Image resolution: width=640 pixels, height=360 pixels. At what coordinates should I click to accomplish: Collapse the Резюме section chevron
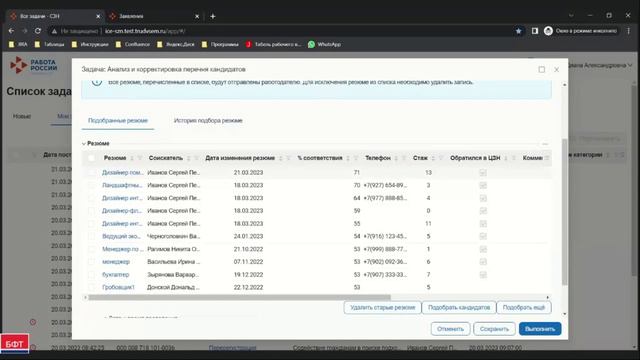pos(84,144)
